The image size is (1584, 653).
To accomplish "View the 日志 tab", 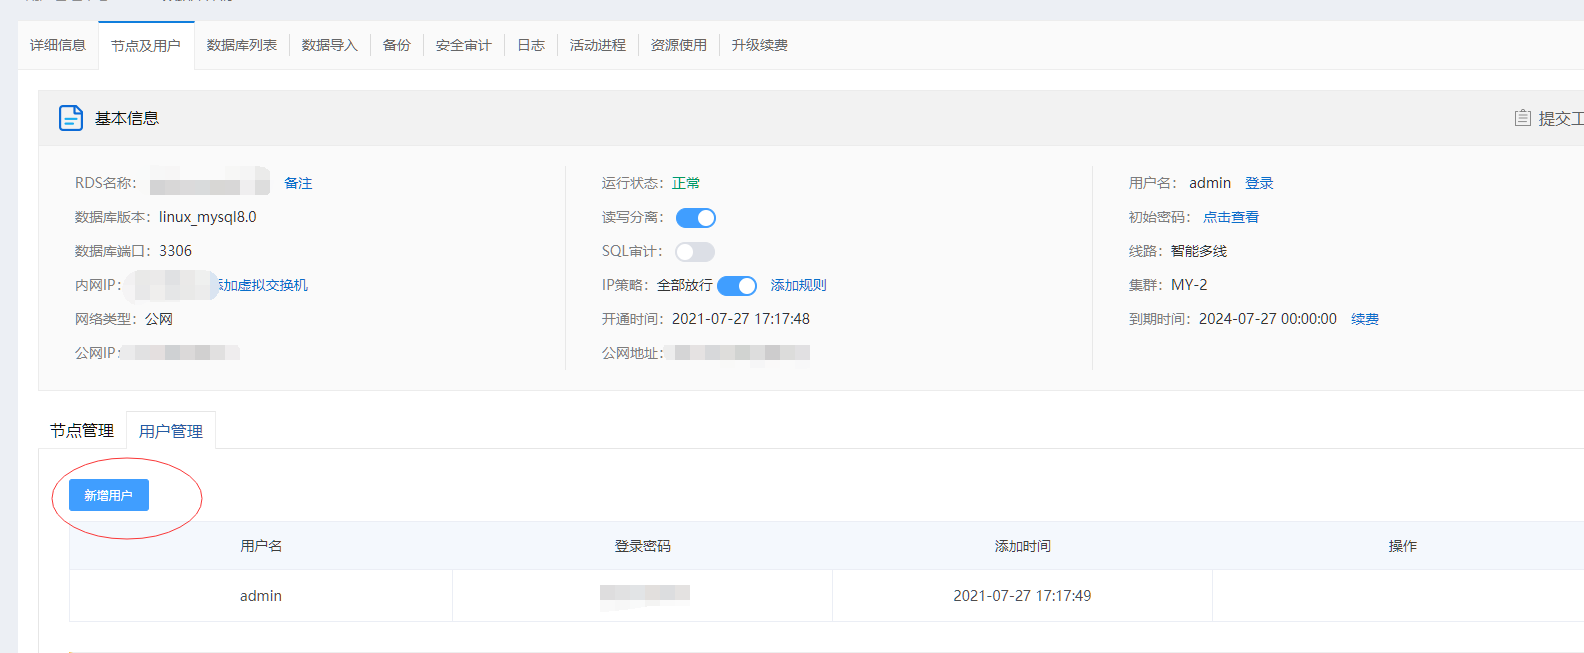I will coord(531,45).
